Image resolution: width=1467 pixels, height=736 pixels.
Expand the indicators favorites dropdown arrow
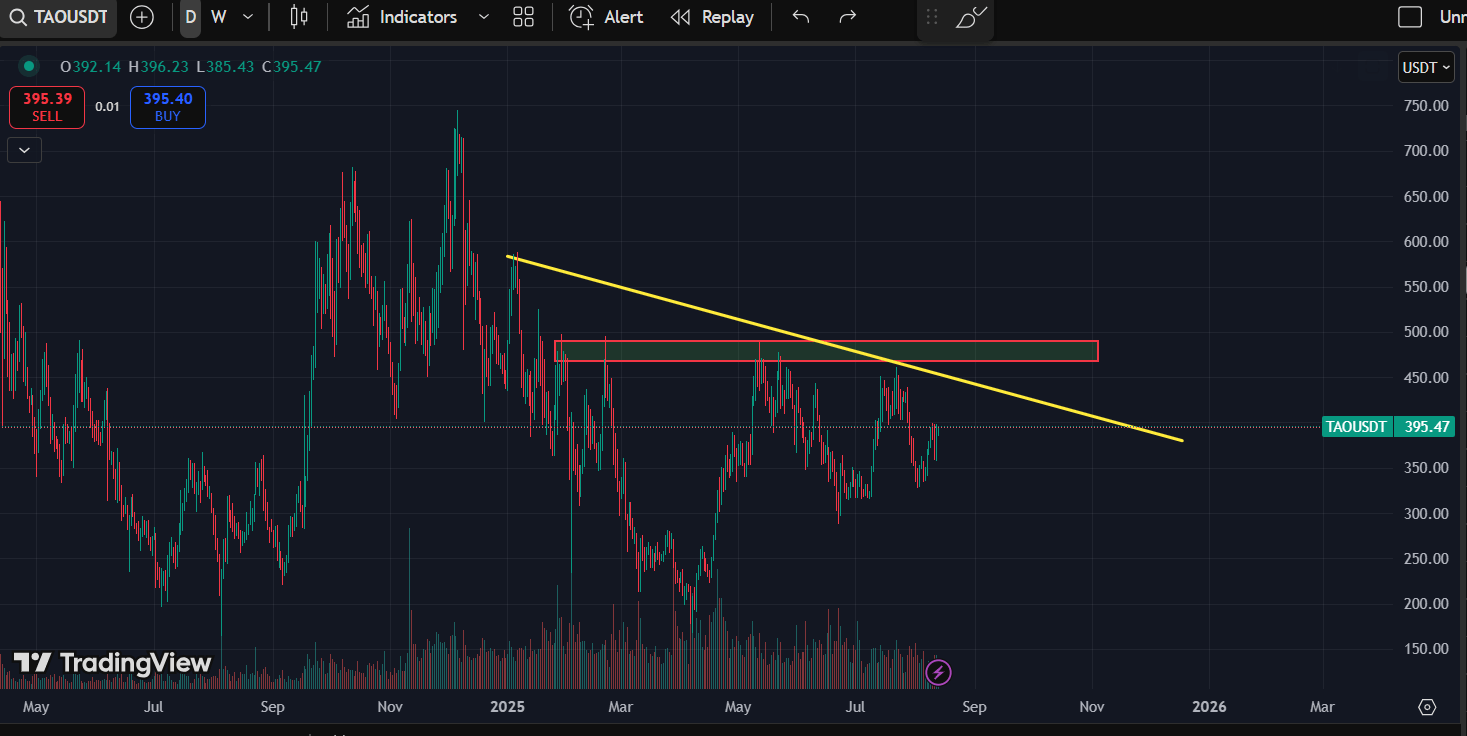tap(484, 17)
